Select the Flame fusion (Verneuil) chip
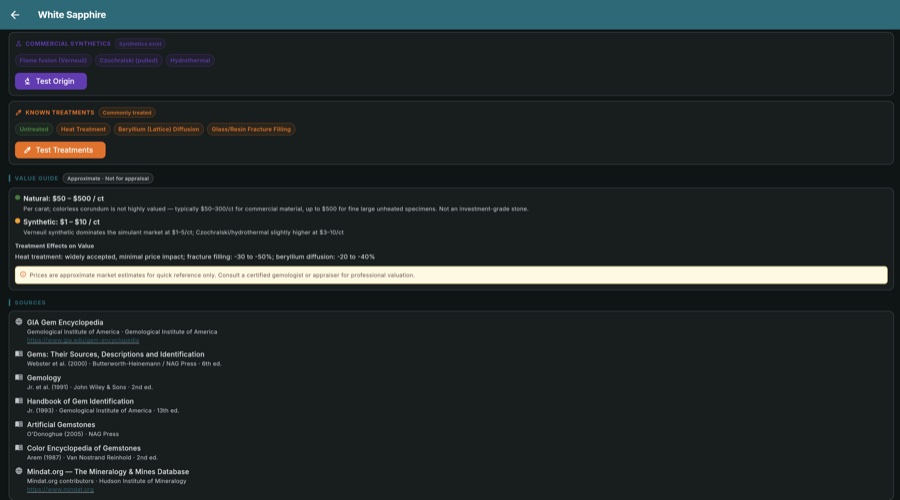The image size is (900, 500). tap(52, 61)
